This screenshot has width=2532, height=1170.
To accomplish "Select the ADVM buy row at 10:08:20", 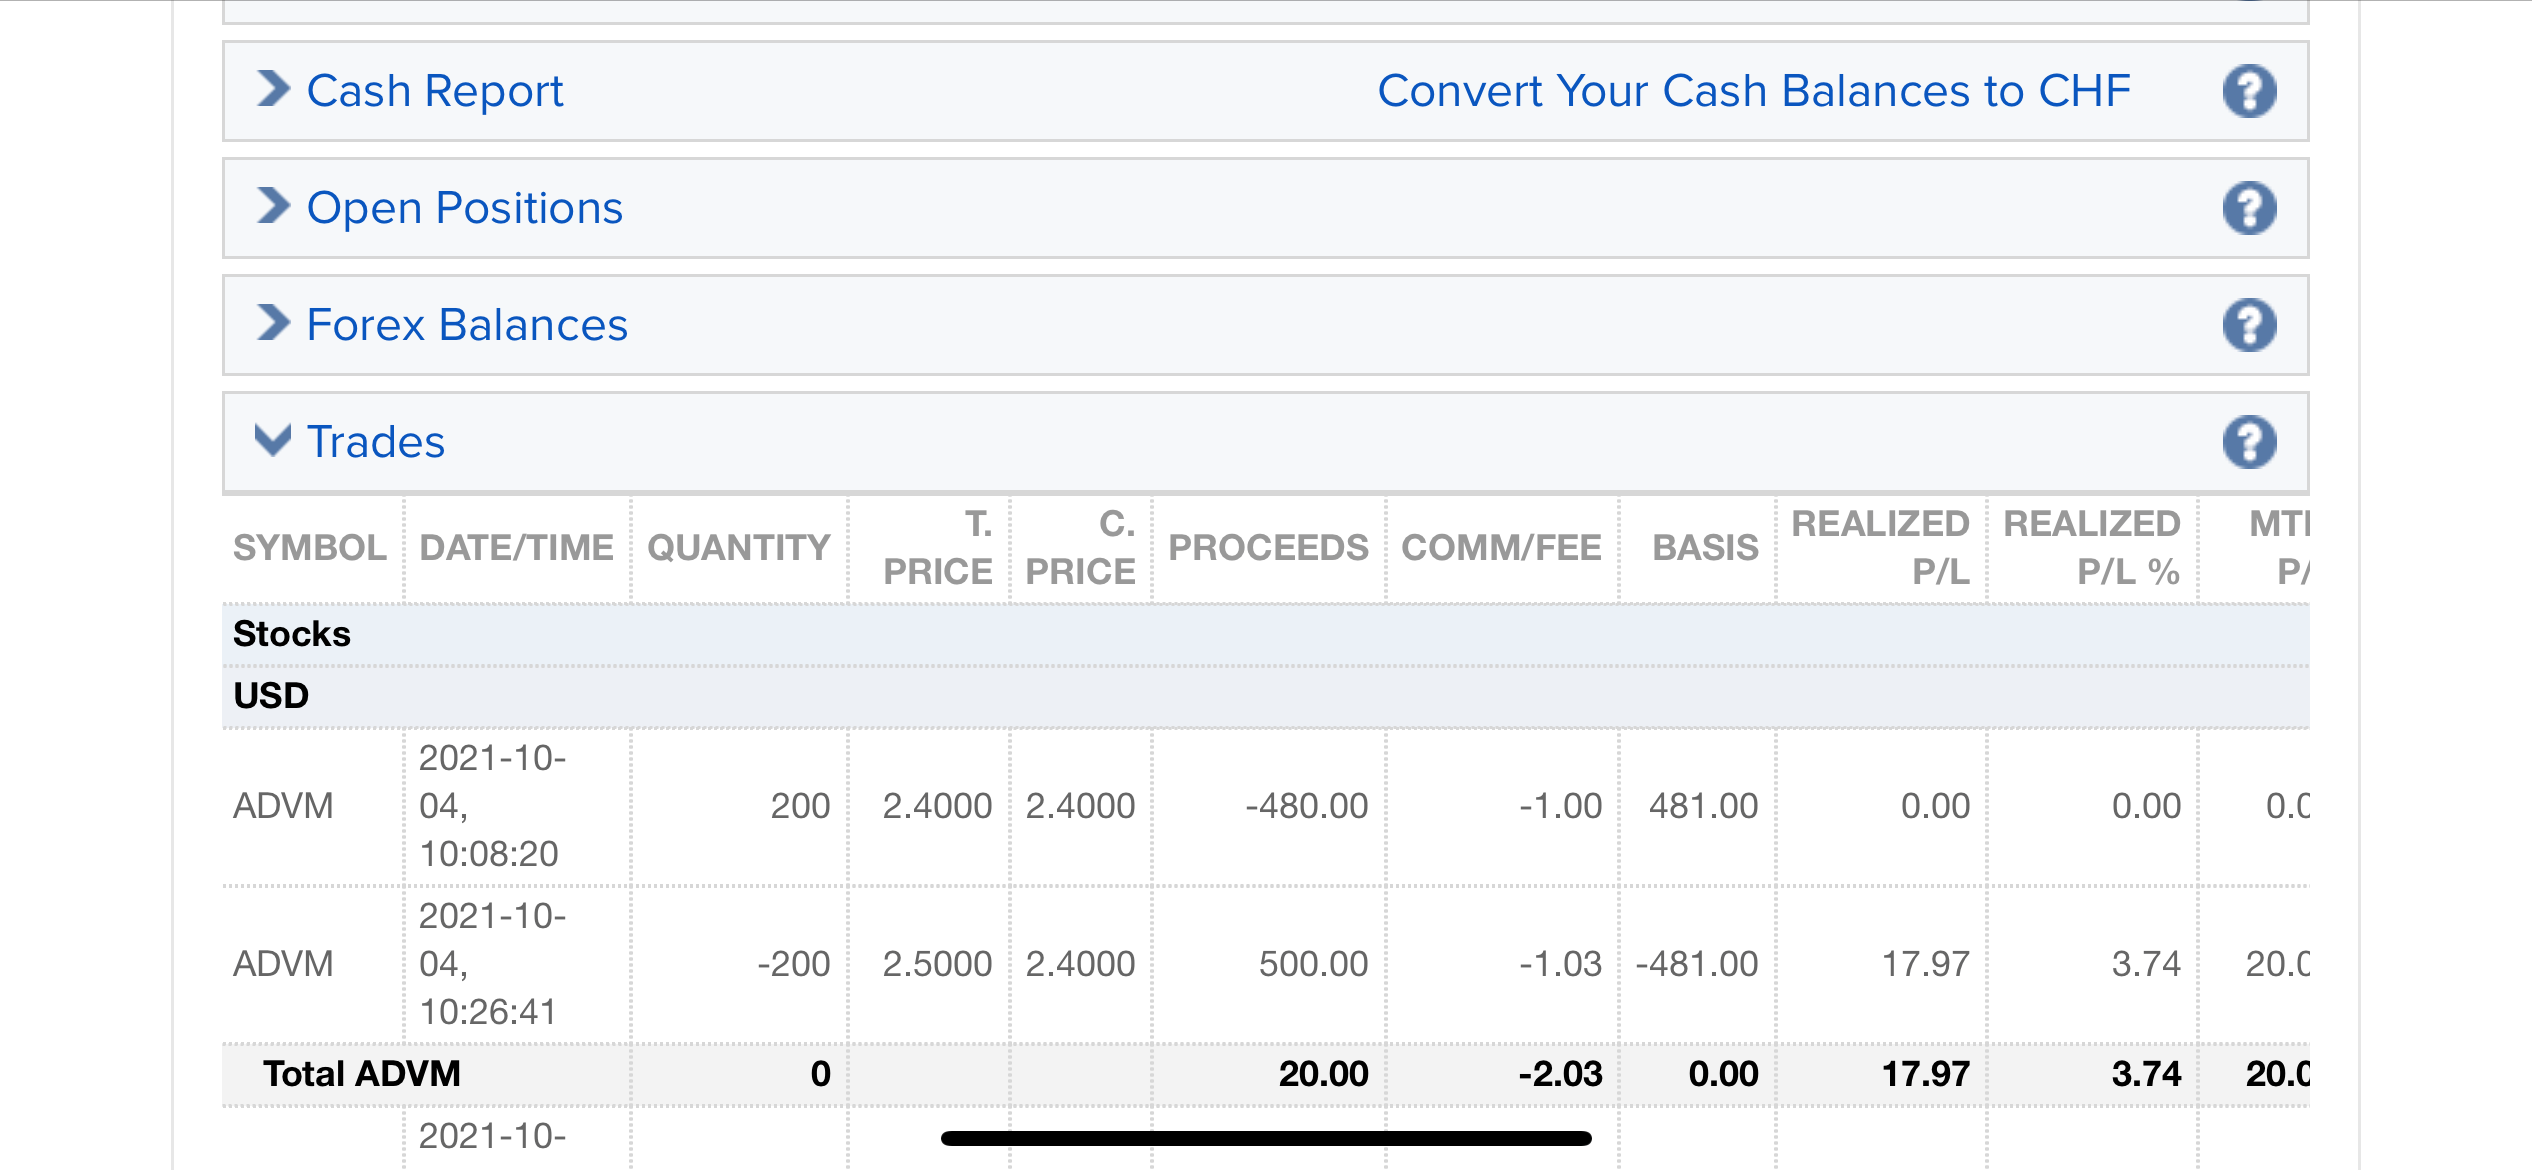I will 283,806.
